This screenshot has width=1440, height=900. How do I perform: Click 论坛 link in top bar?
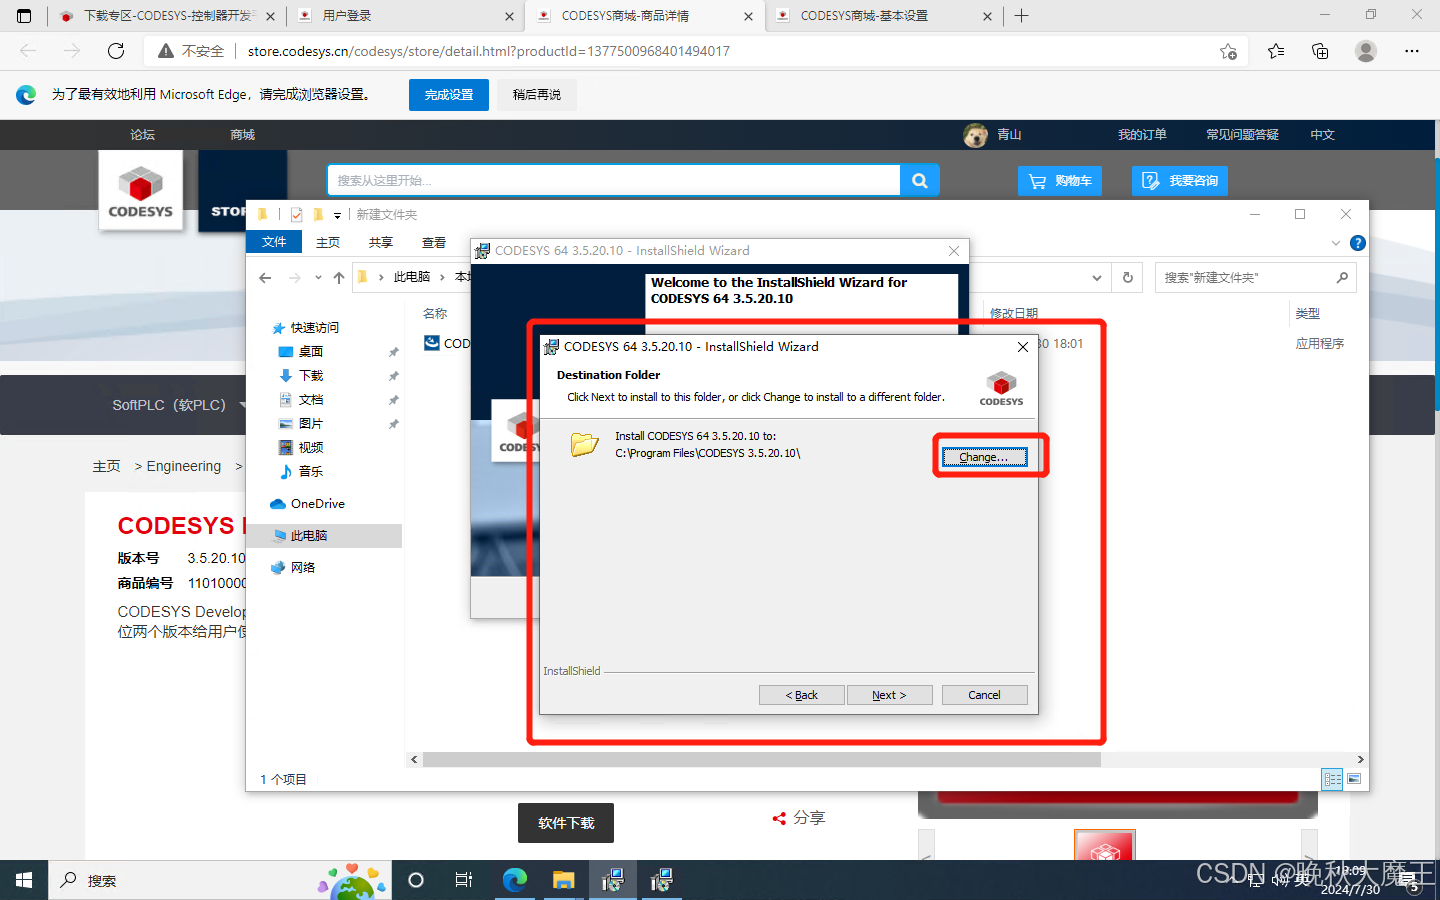142,135
